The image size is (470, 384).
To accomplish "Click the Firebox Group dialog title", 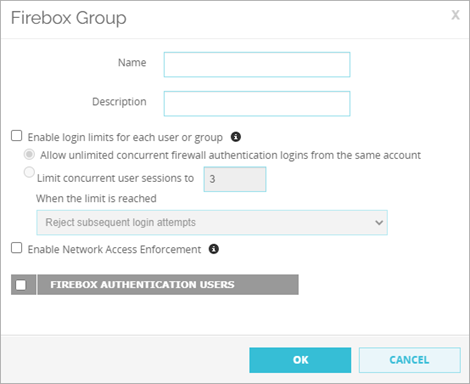I will click(69, 18).
